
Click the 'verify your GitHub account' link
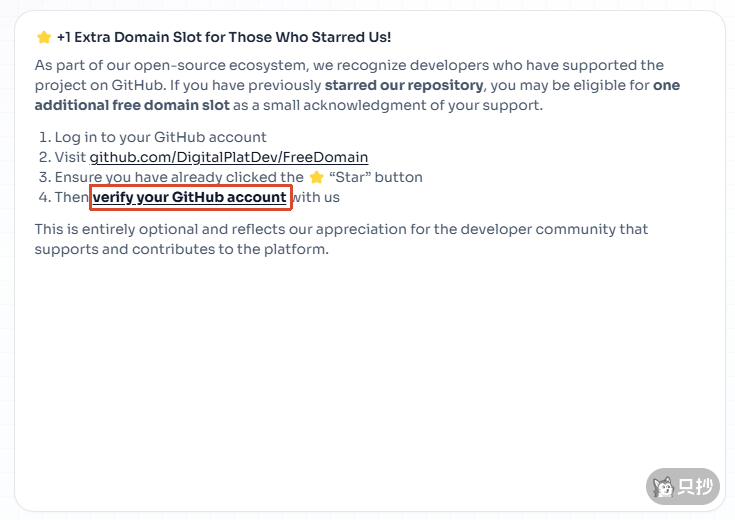189,197
